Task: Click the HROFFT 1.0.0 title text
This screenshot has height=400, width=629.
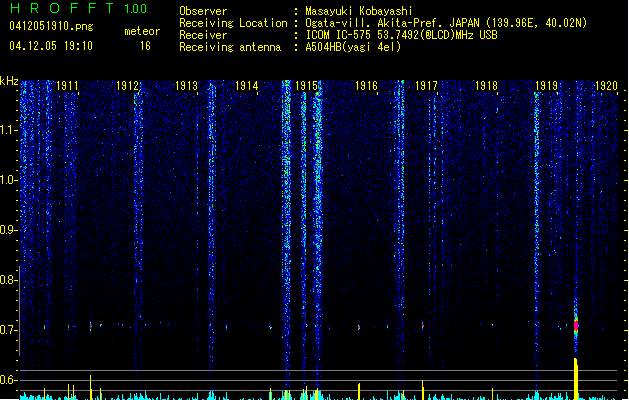Action: [79, 8]
